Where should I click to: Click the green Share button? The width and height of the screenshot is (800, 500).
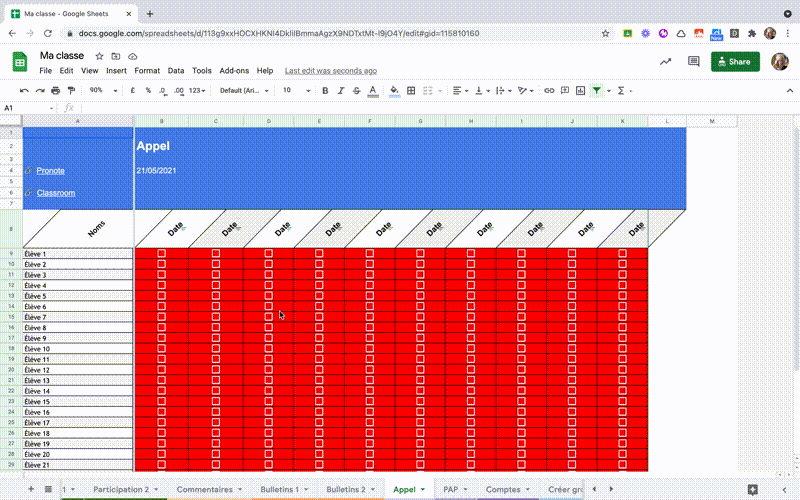735,62
